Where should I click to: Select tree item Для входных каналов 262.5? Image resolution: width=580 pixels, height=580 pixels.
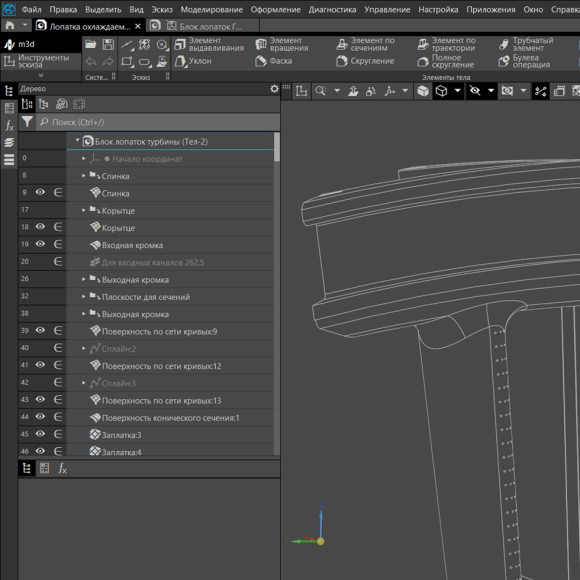pos(153,262)
